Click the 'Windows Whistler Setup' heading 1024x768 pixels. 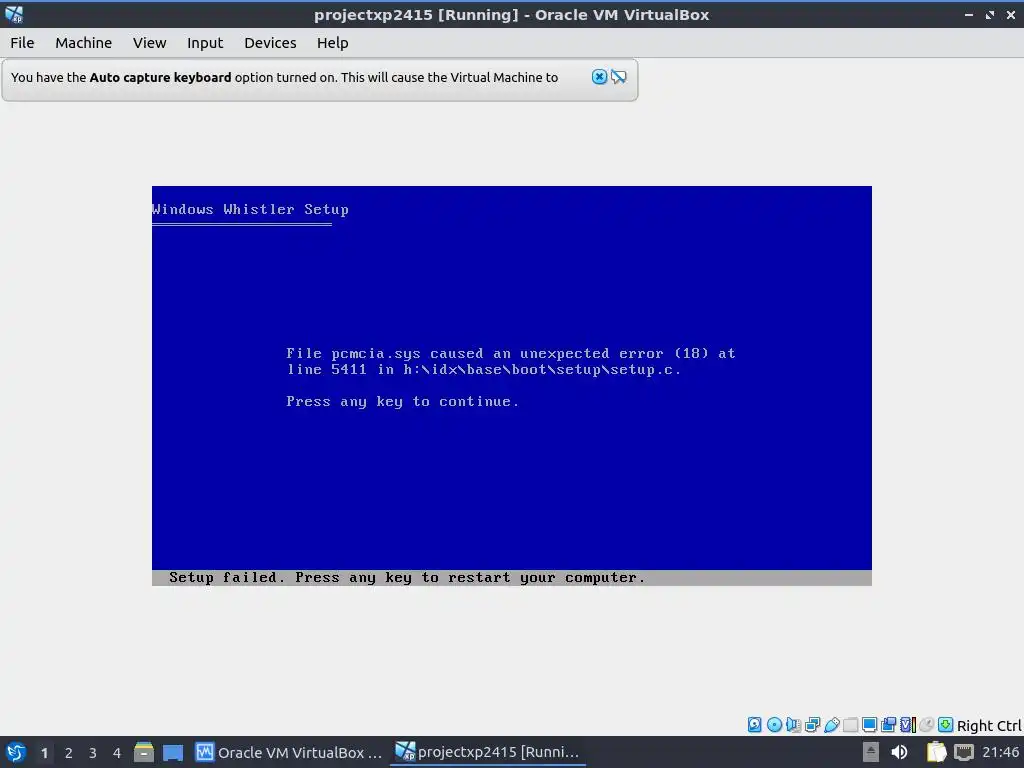[251, 210]
